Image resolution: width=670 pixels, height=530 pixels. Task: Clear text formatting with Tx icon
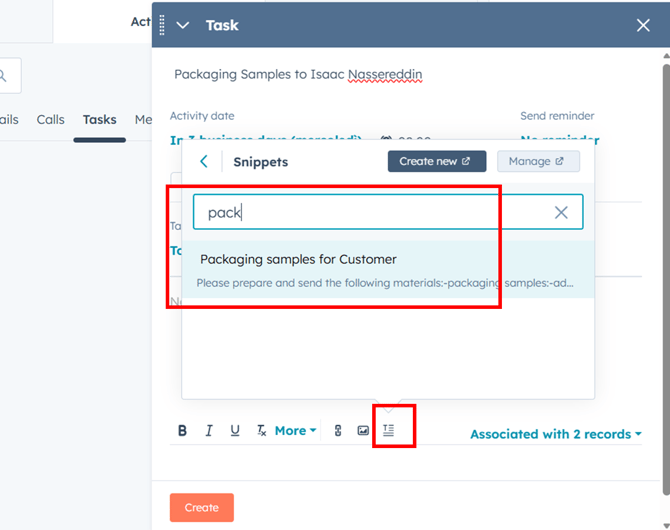coord(261,431)
